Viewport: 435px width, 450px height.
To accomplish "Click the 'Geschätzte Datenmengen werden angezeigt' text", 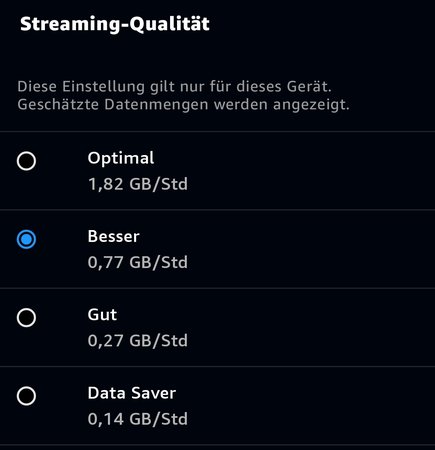I will point(183,105).
